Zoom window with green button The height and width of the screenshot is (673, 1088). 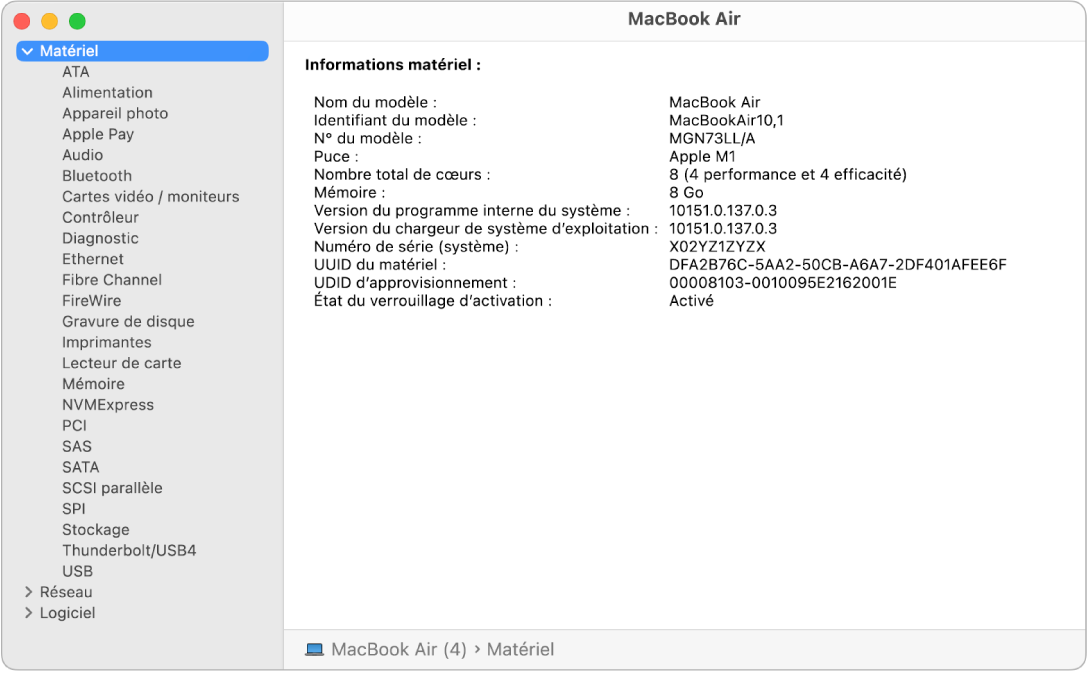click(78, 22)
